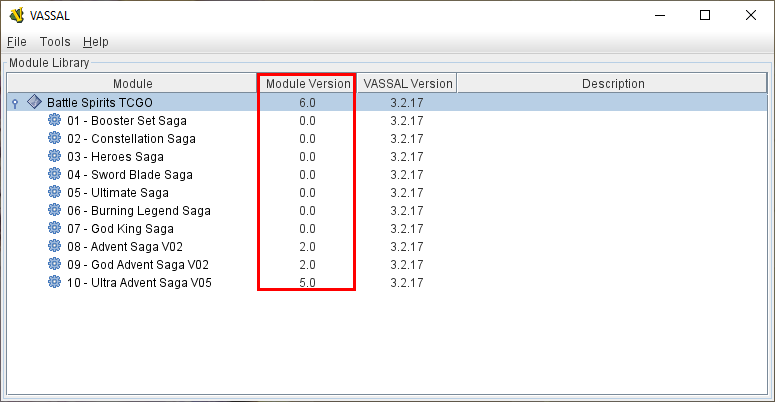Viewport: 775px width, 402px height.
Task: Click the Battle Spirits TCGO module diamond icon
Action: click(34, 102)
